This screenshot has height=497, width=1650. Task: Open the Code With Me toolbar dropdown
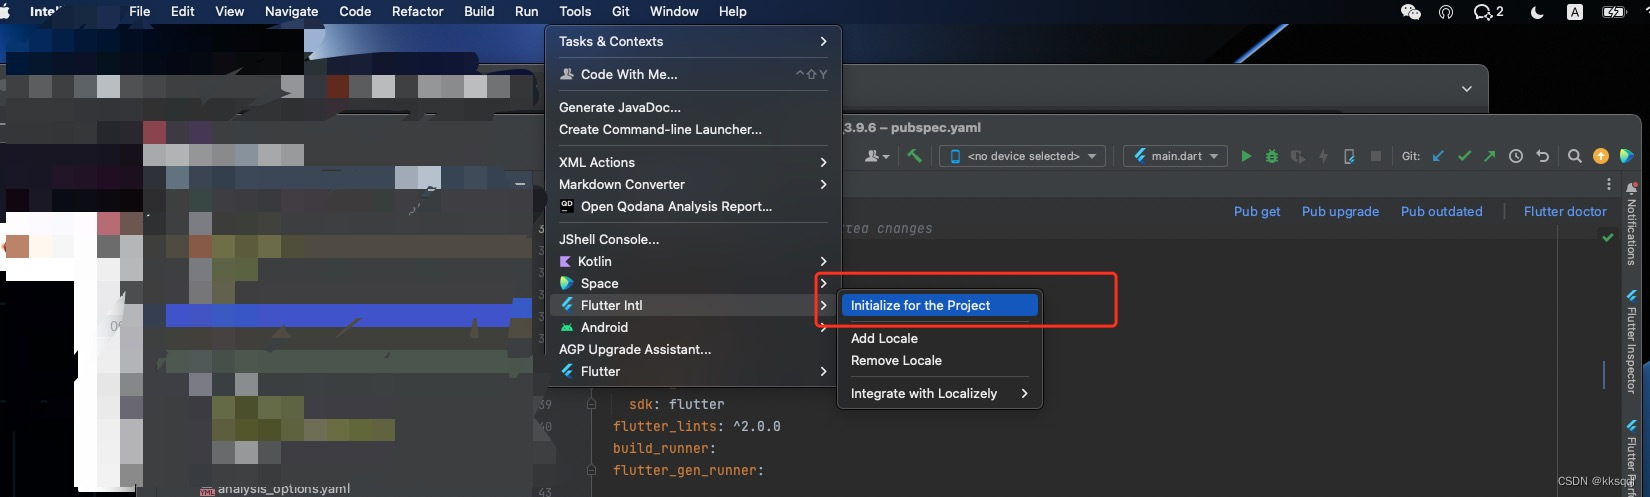coord(877,156)
